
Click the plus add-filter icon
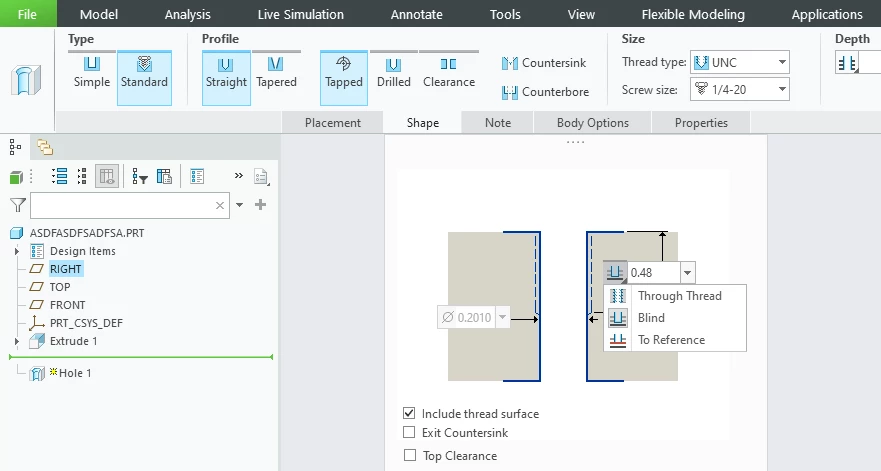[260, 205]
